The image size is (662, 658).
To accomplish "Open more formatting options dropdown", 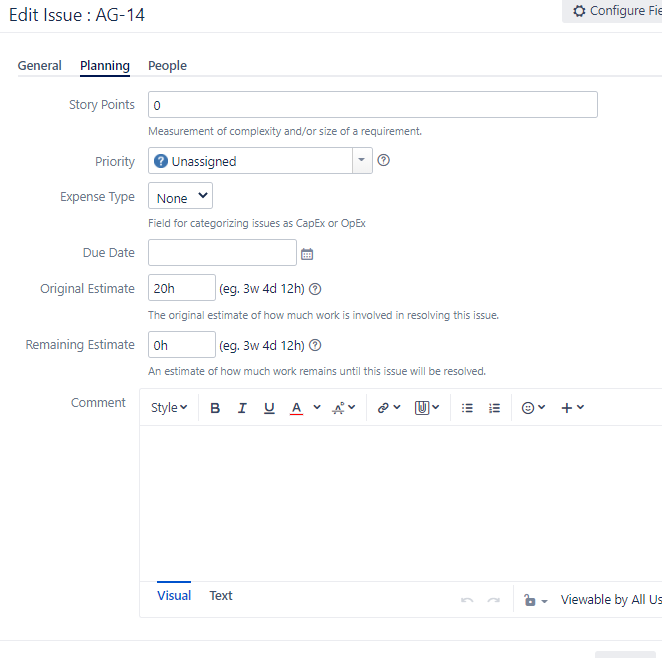I will click(x=344, y=408).
